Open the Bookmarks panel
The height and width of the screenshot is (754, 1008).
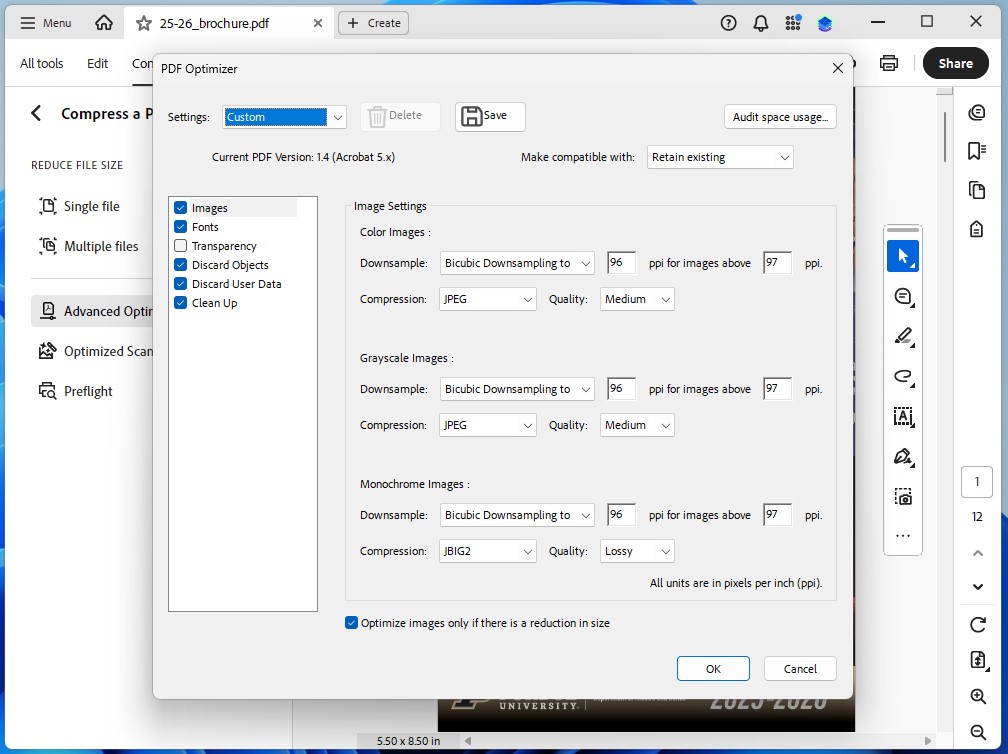977,151
